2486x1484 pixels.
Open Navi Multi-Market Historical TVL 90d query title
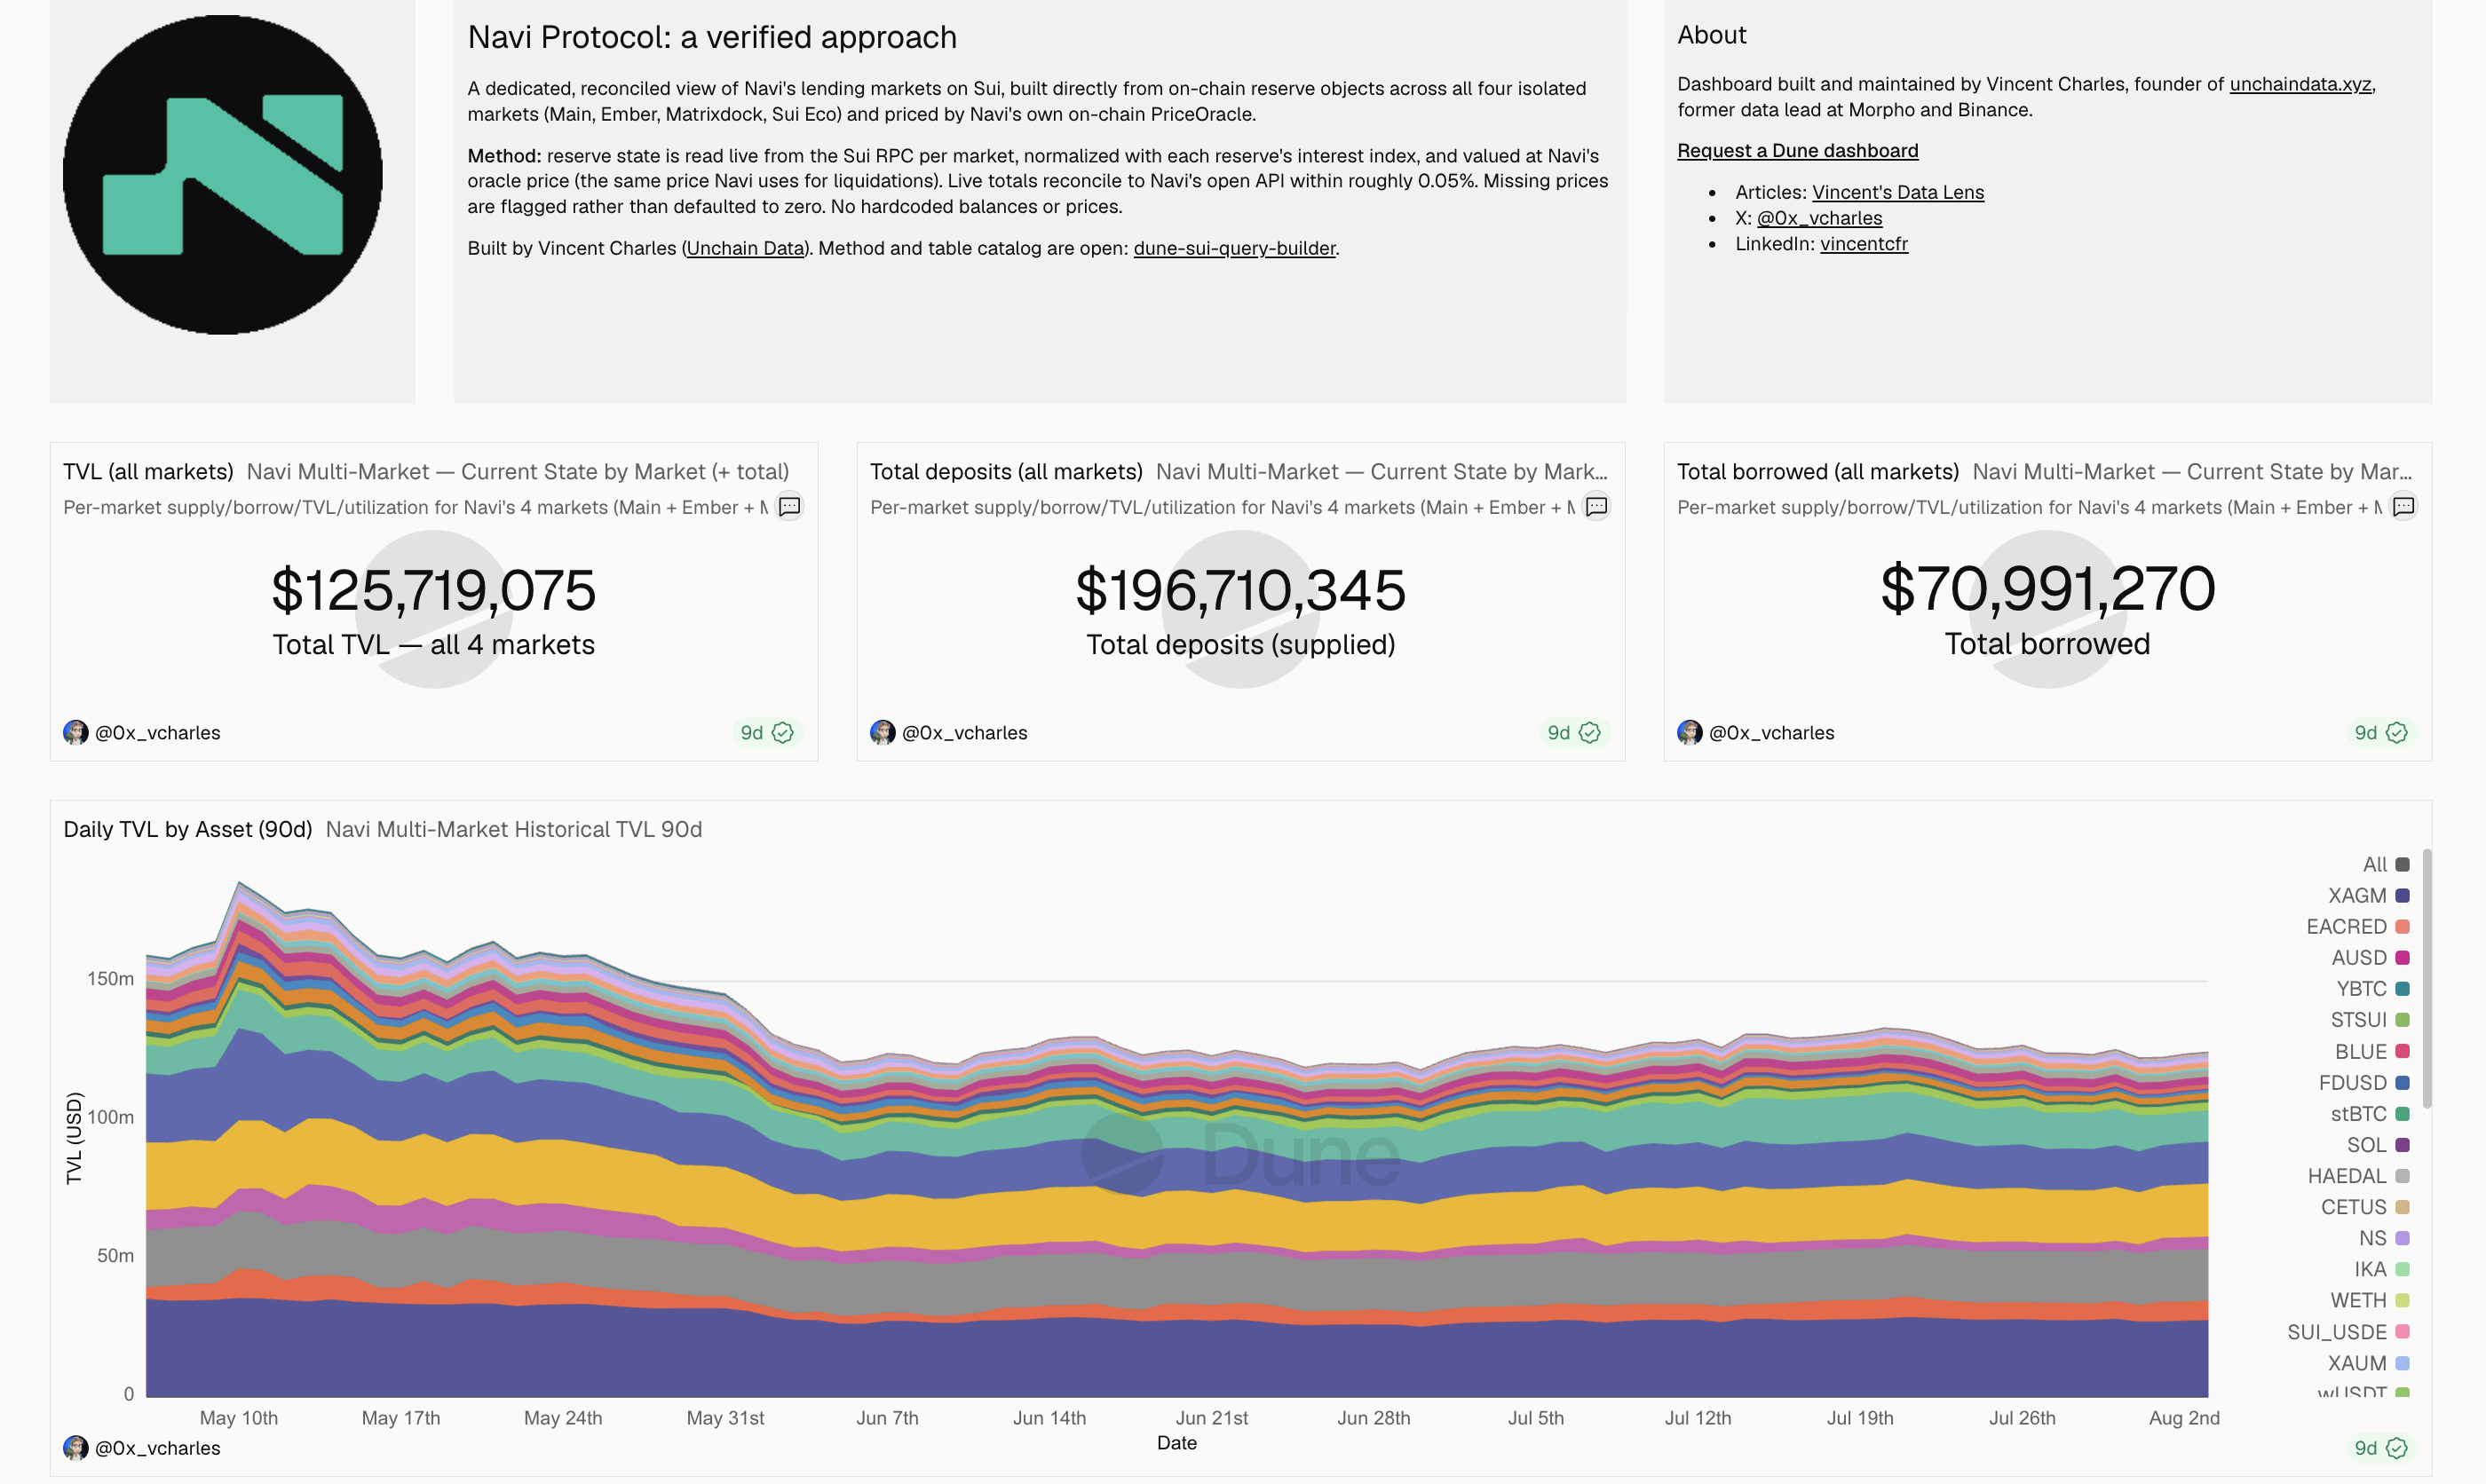(x=514, y=830)
